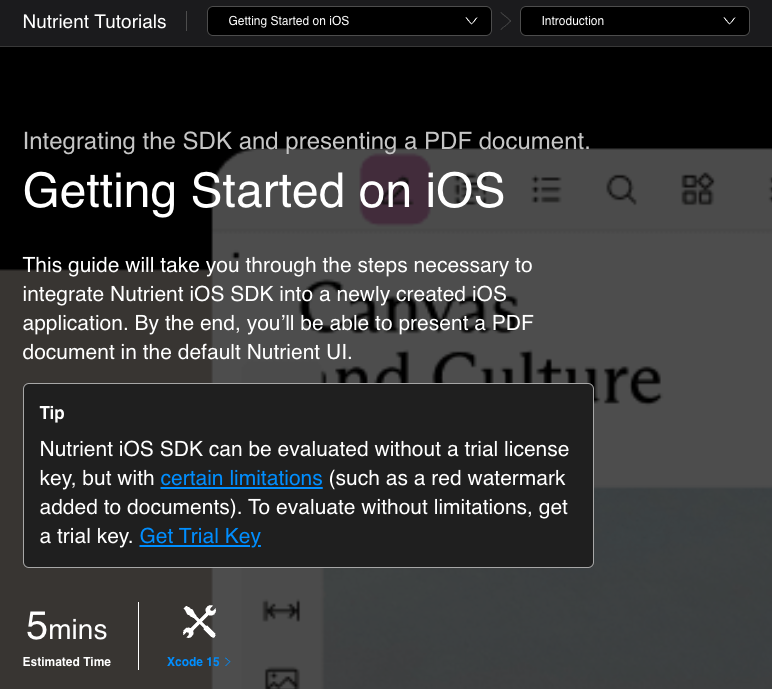The image size is (772, 689).
Task: Click the breadcrumb arrow between the two dropdowns
Action: 506,21
